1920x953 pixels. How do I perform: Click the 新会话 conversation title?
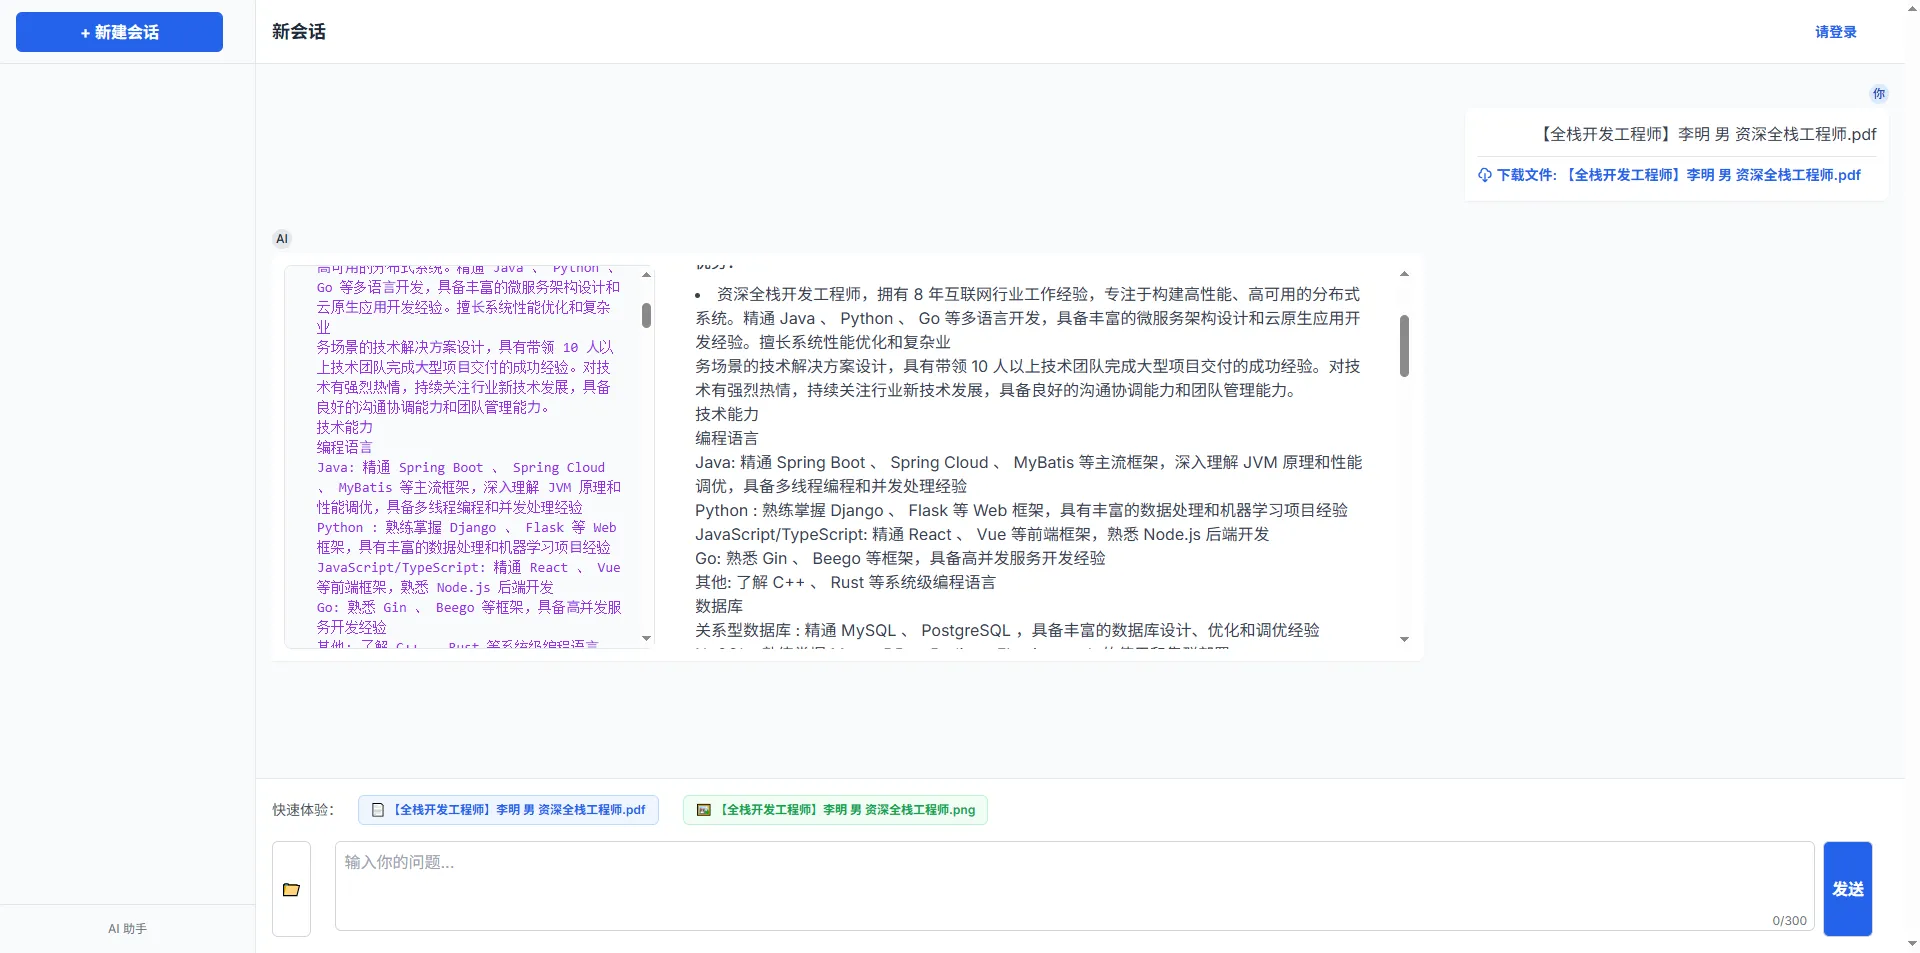click(298, 32)
